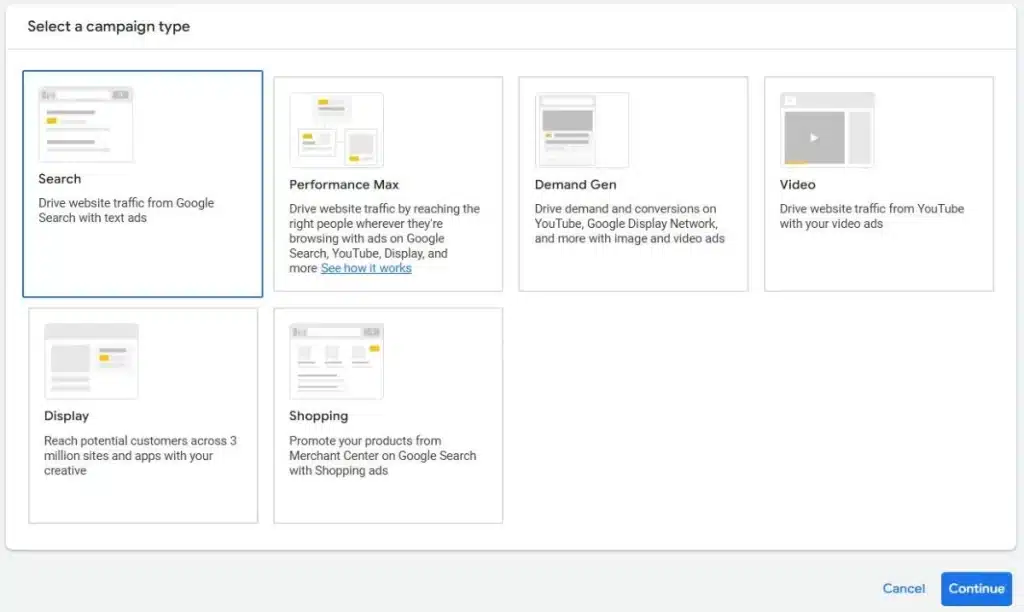Choose the Demand Gen campaign title
The width and height of the screenshot is (1024, 612).
[575, 185]
